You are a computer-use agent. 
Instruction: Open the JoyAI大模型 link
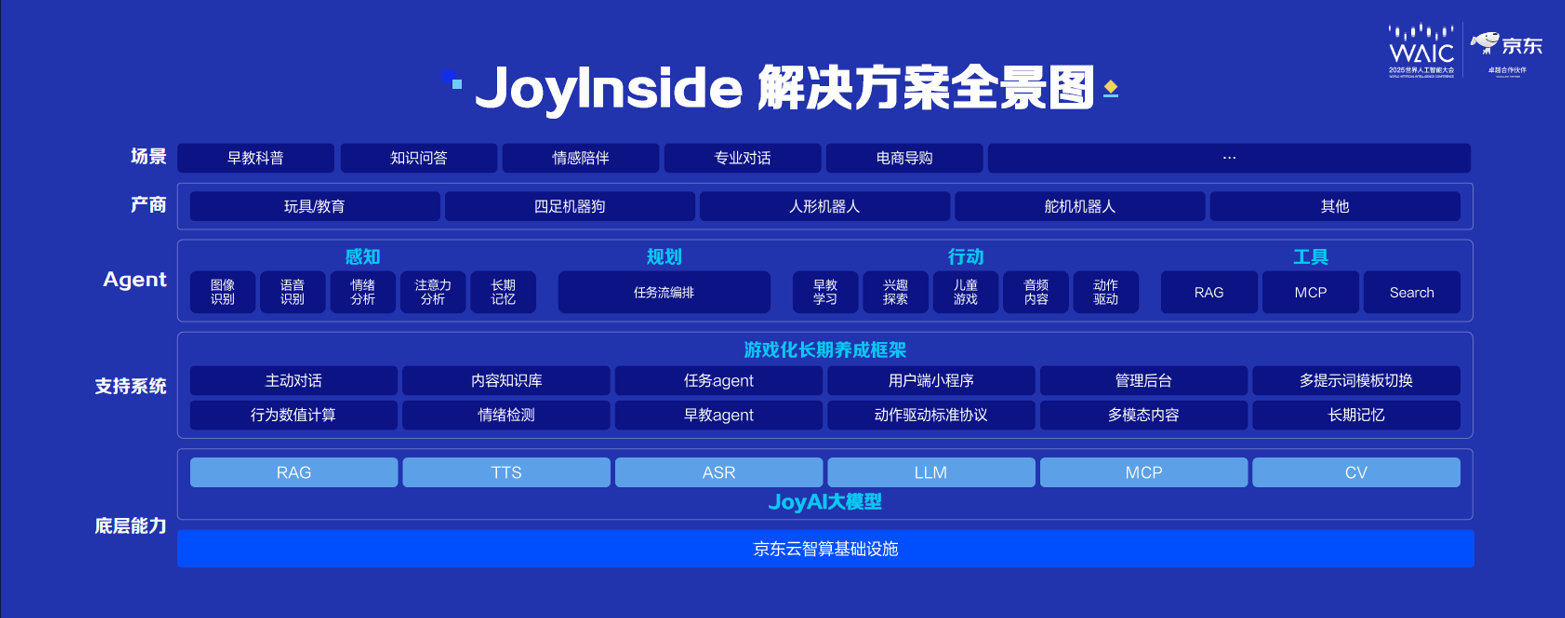pos(824,500)
